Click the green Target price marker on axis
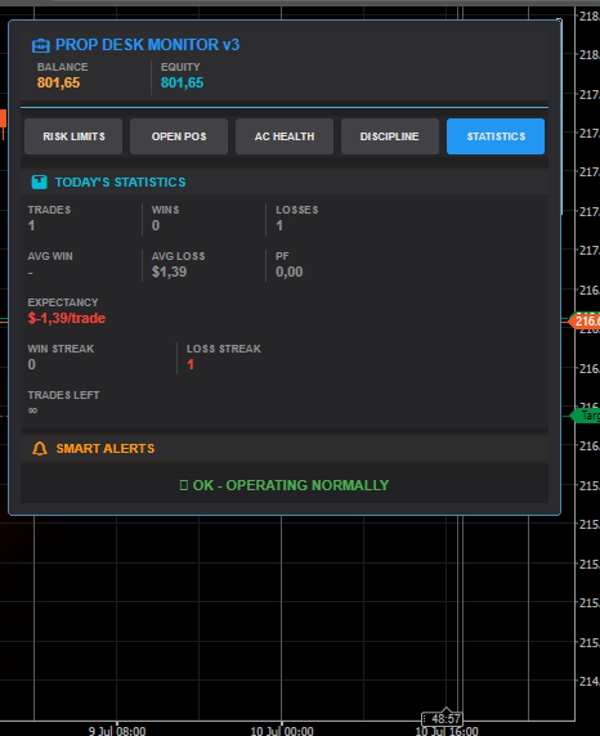Screen dimensions: 600x736 (585, 416)
